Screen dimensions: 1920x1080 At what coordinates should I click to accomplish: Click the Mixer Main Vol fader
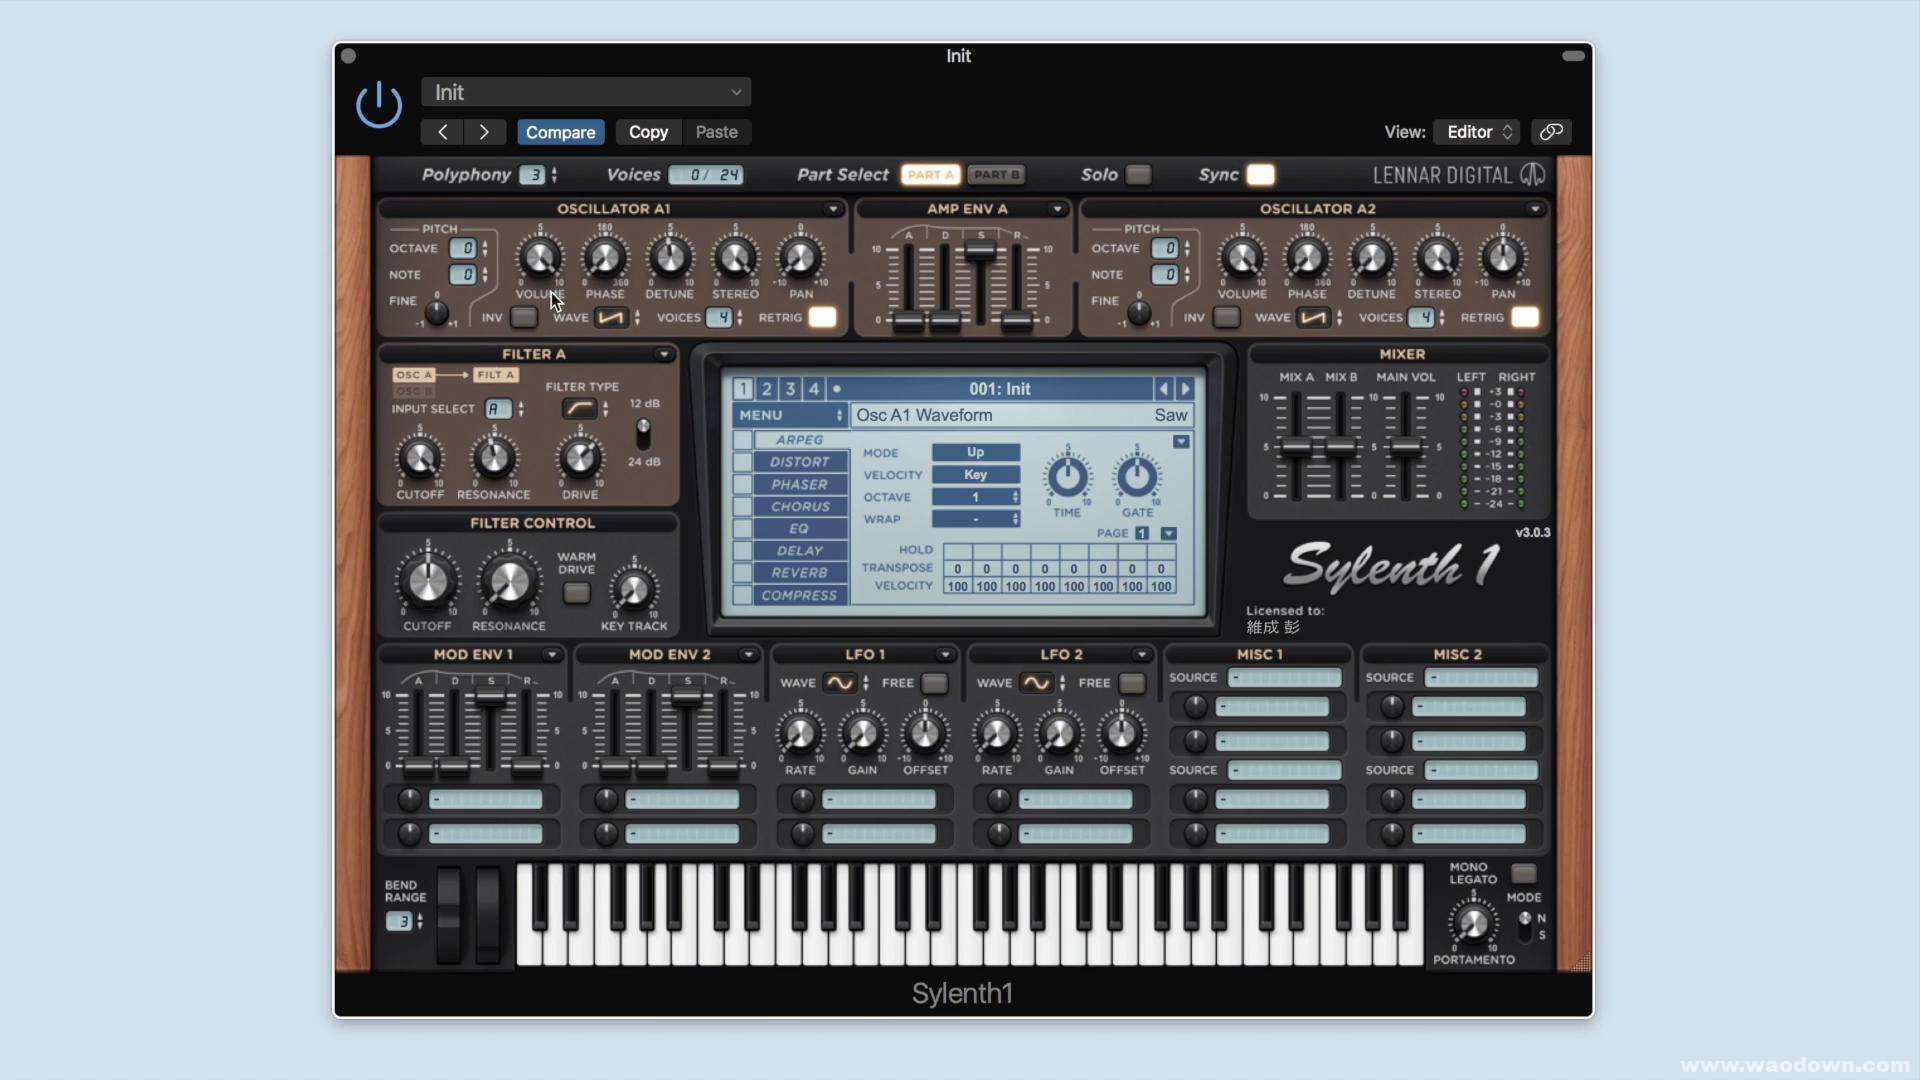pyautogui.click(x=1406, y=448)
